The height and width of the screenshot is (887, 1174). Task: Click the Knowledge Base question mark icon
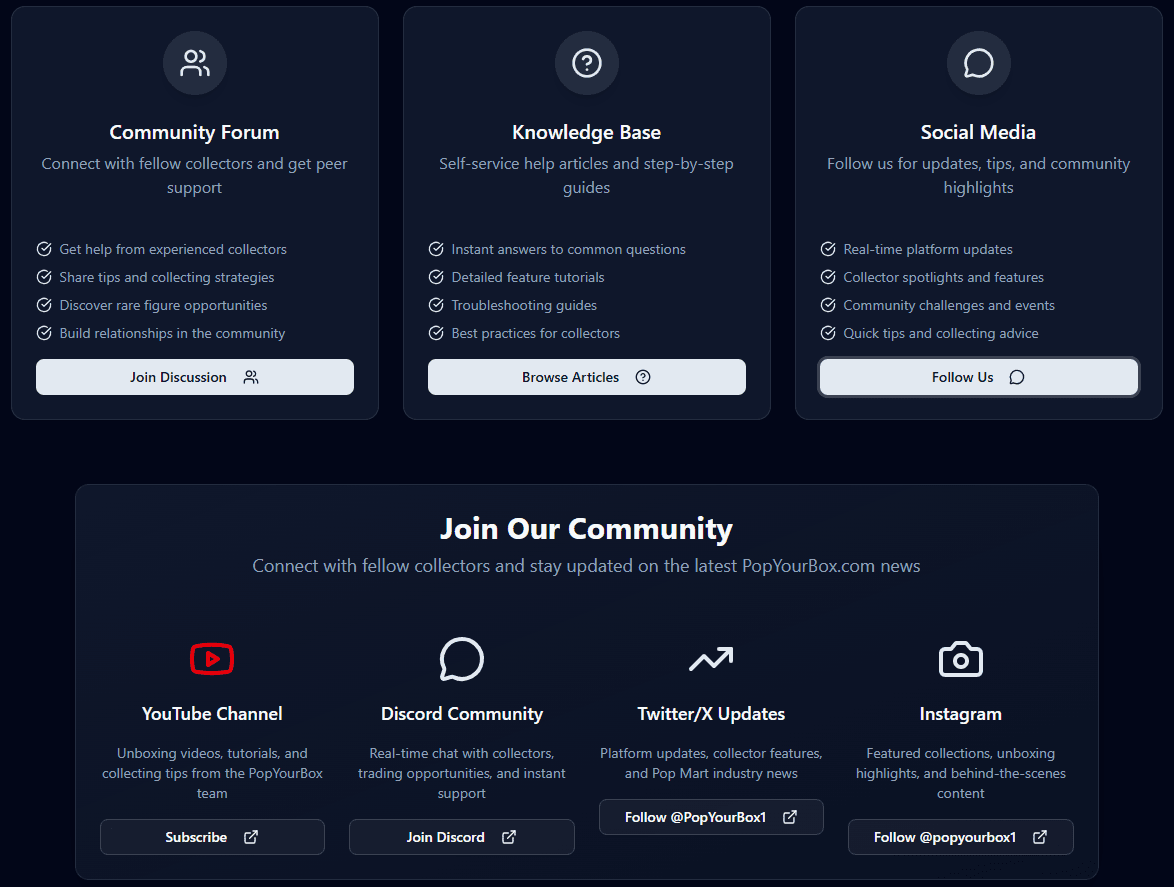(x=587, y=64)
